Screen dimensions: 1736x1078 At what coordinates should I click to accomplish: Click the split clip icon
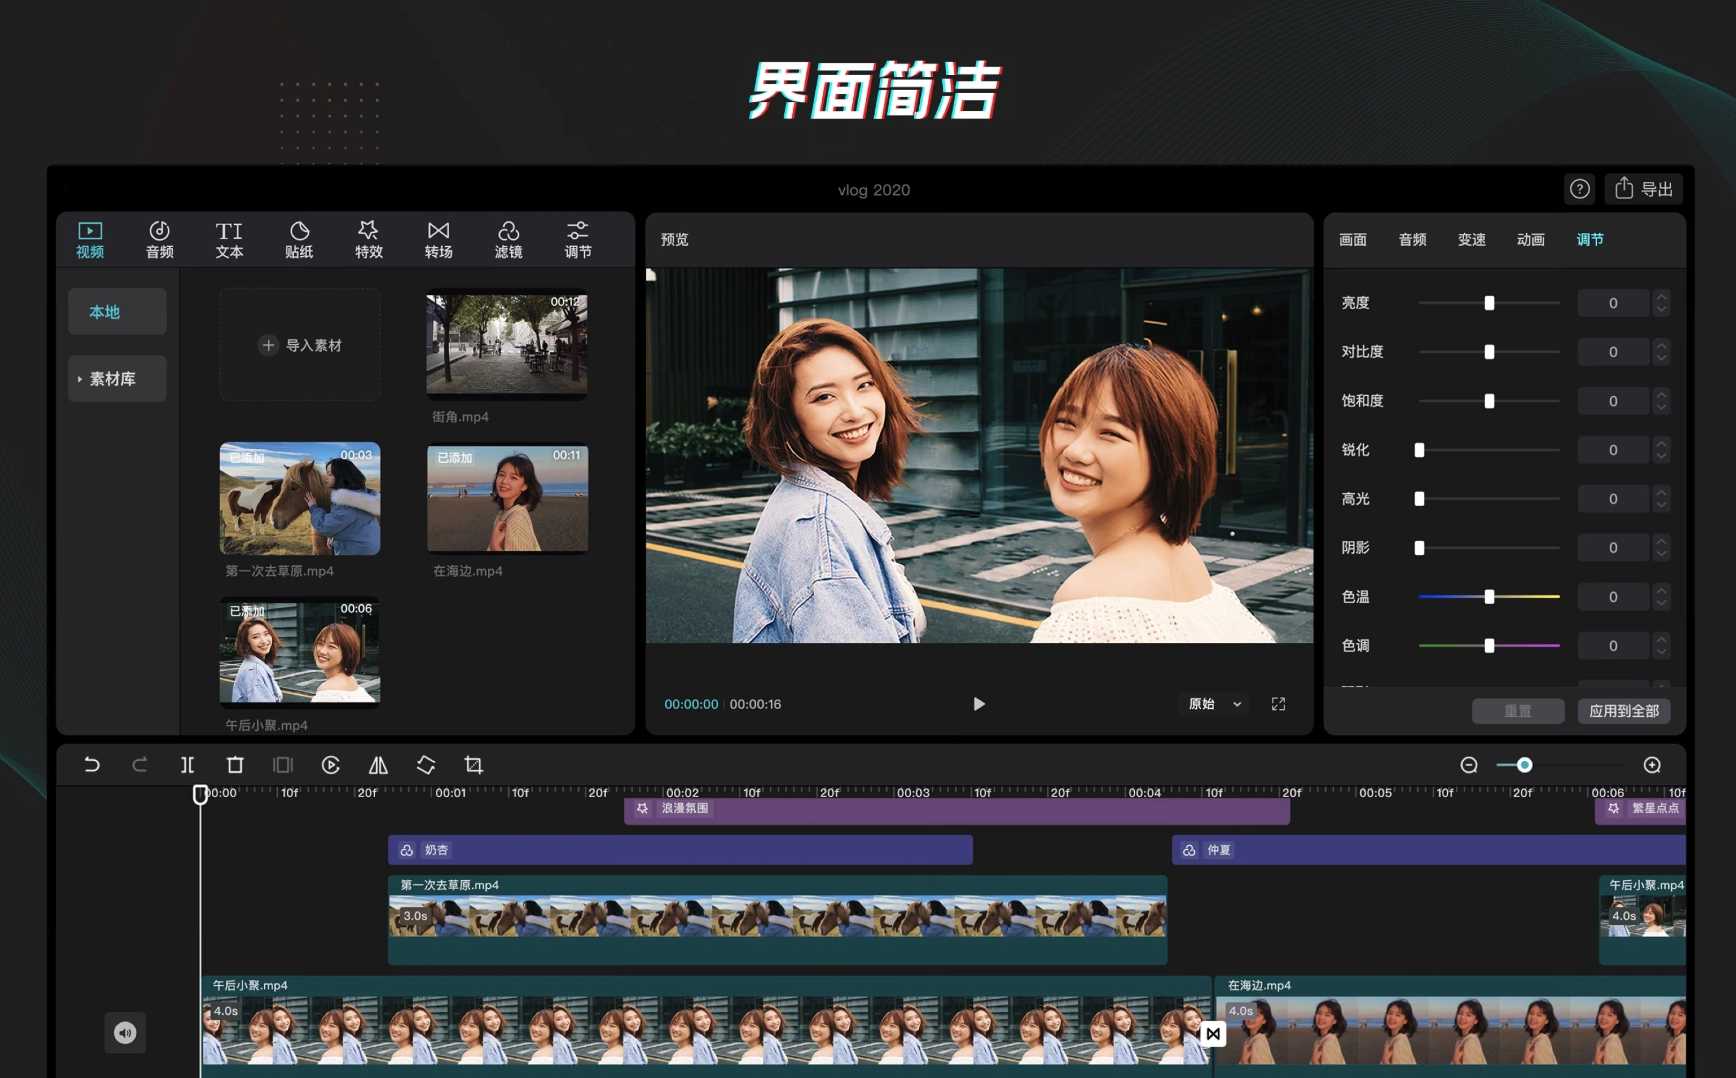tap(187, 765)
